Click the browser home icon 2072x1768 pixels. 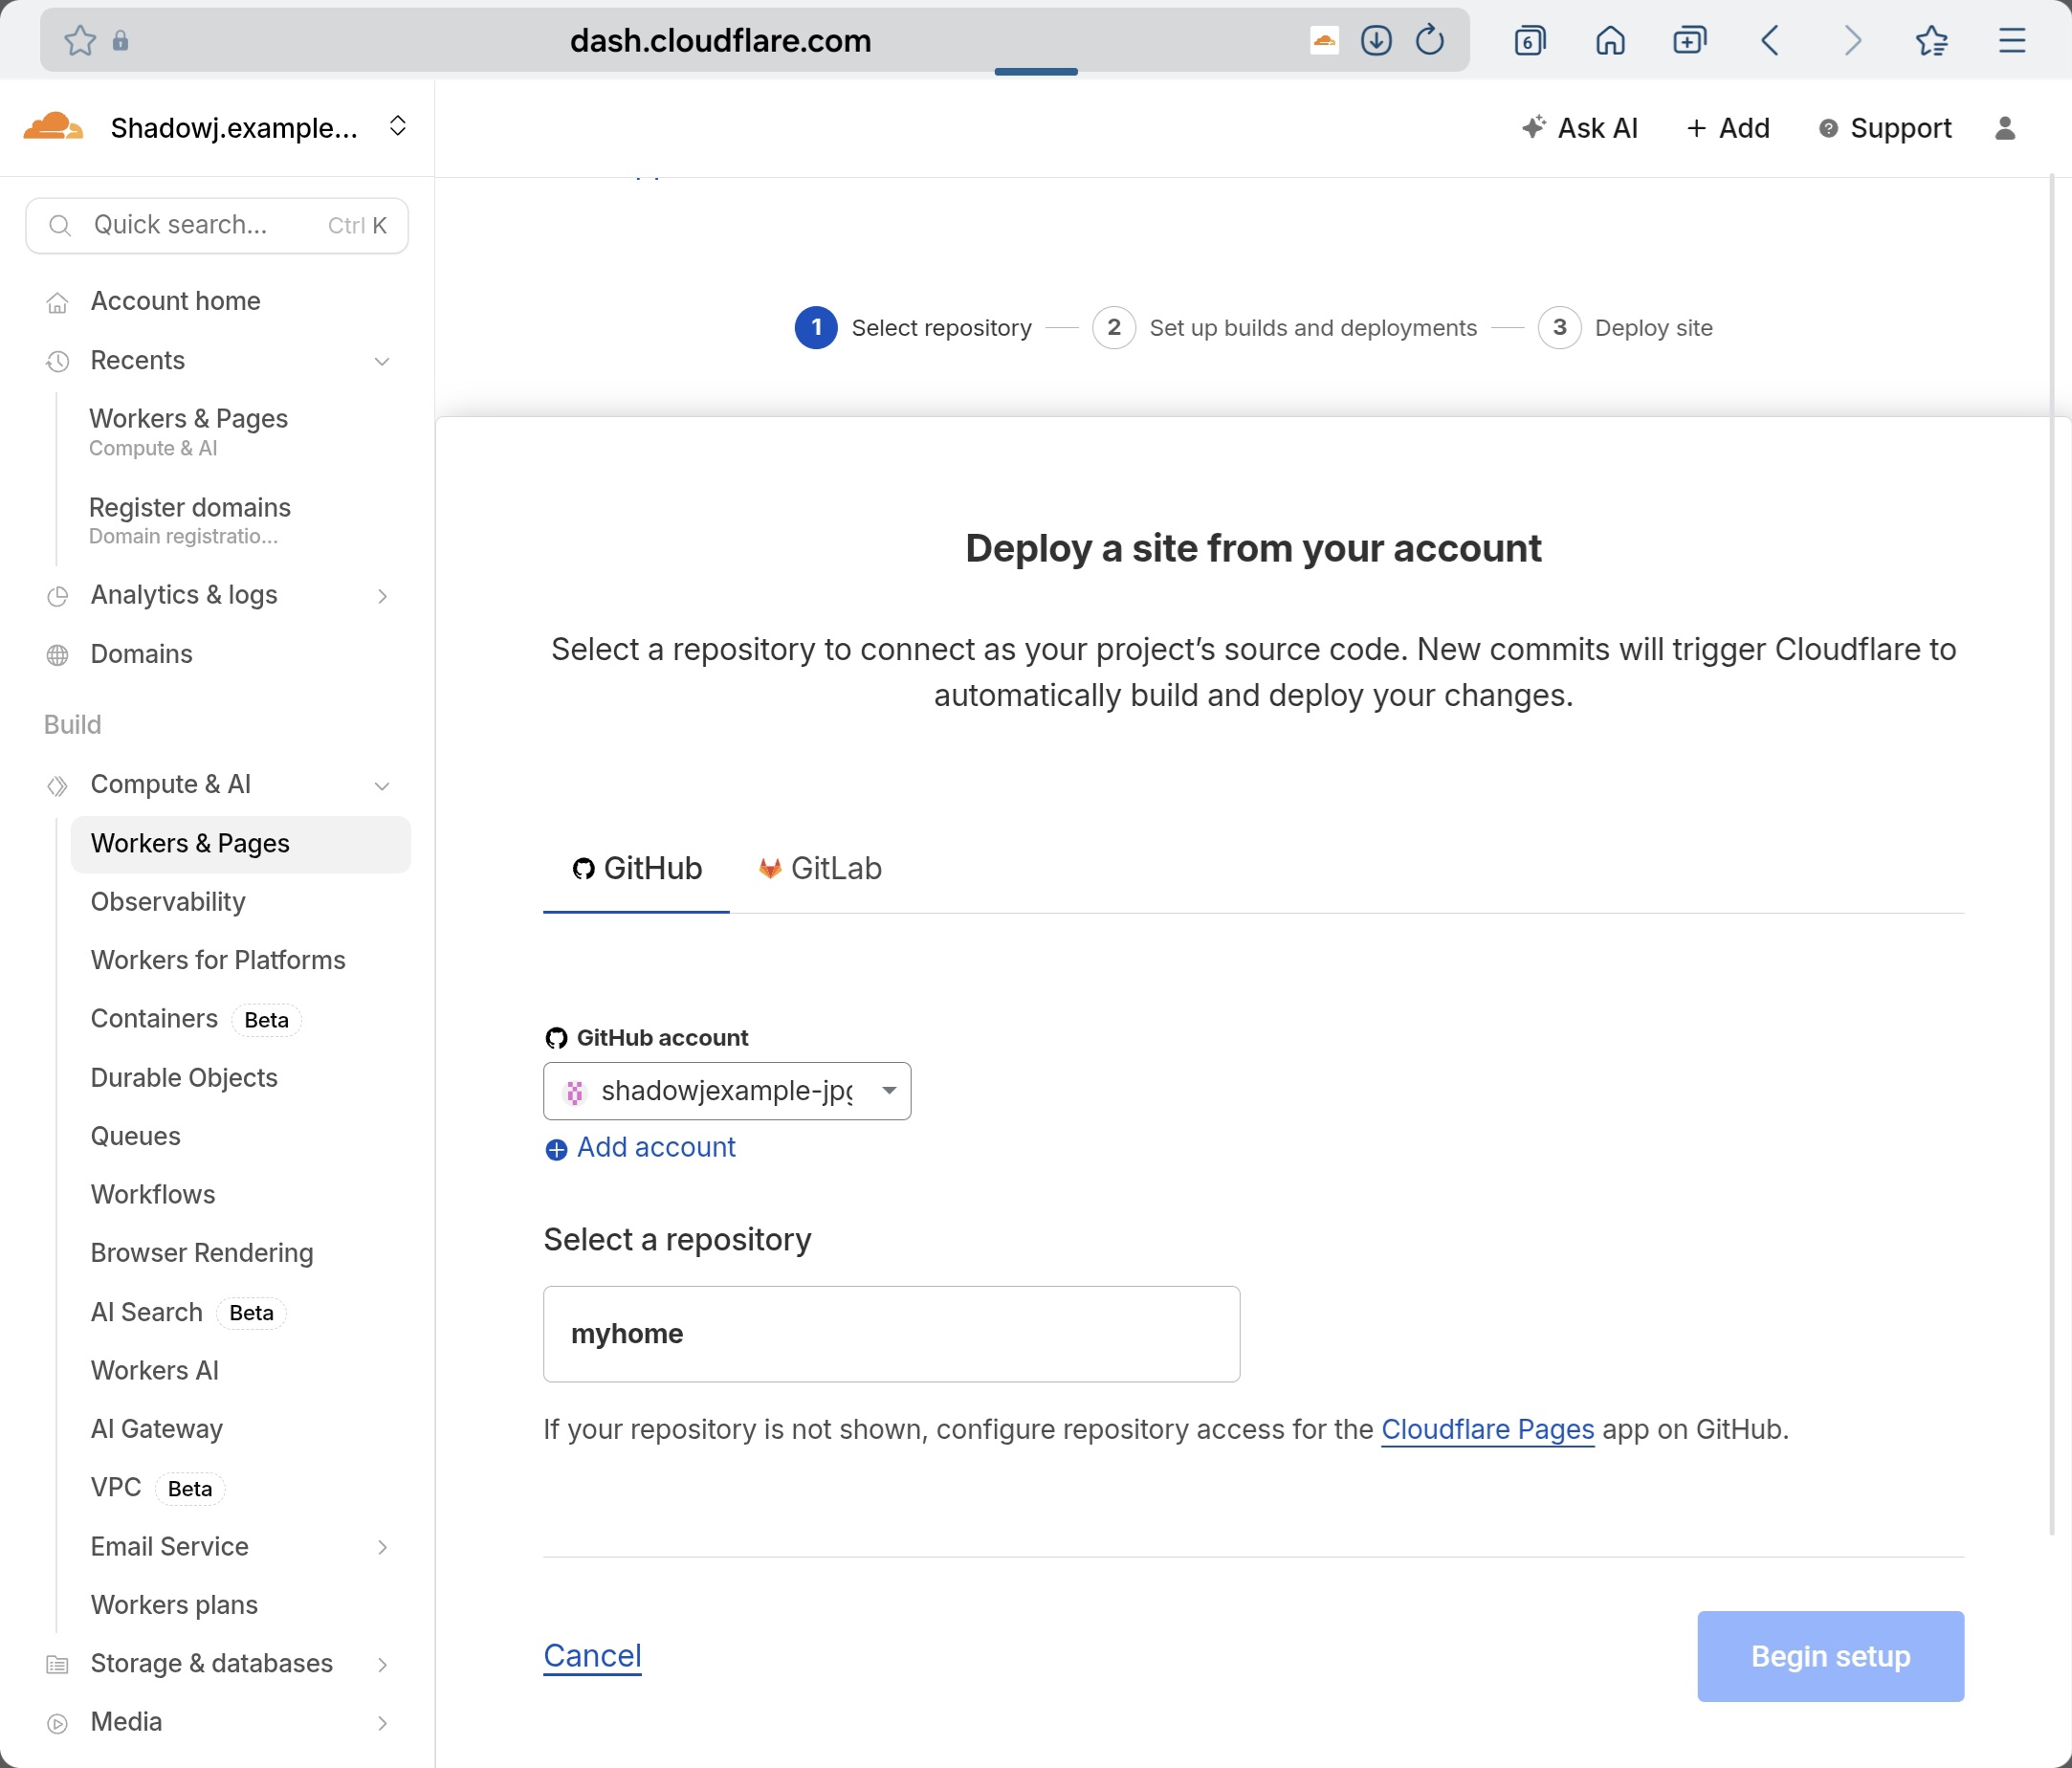point(1610,40)
